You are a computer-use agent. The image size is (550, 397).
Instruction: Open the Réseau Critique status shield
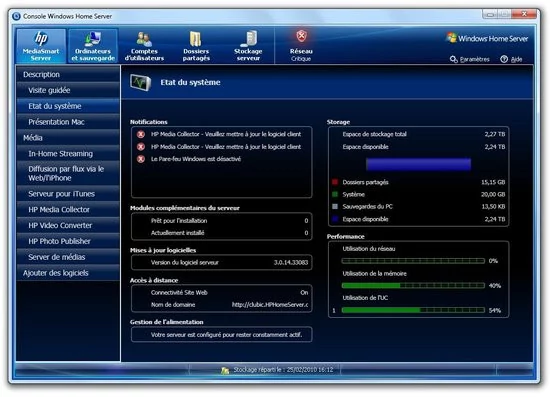coord(301,46)
